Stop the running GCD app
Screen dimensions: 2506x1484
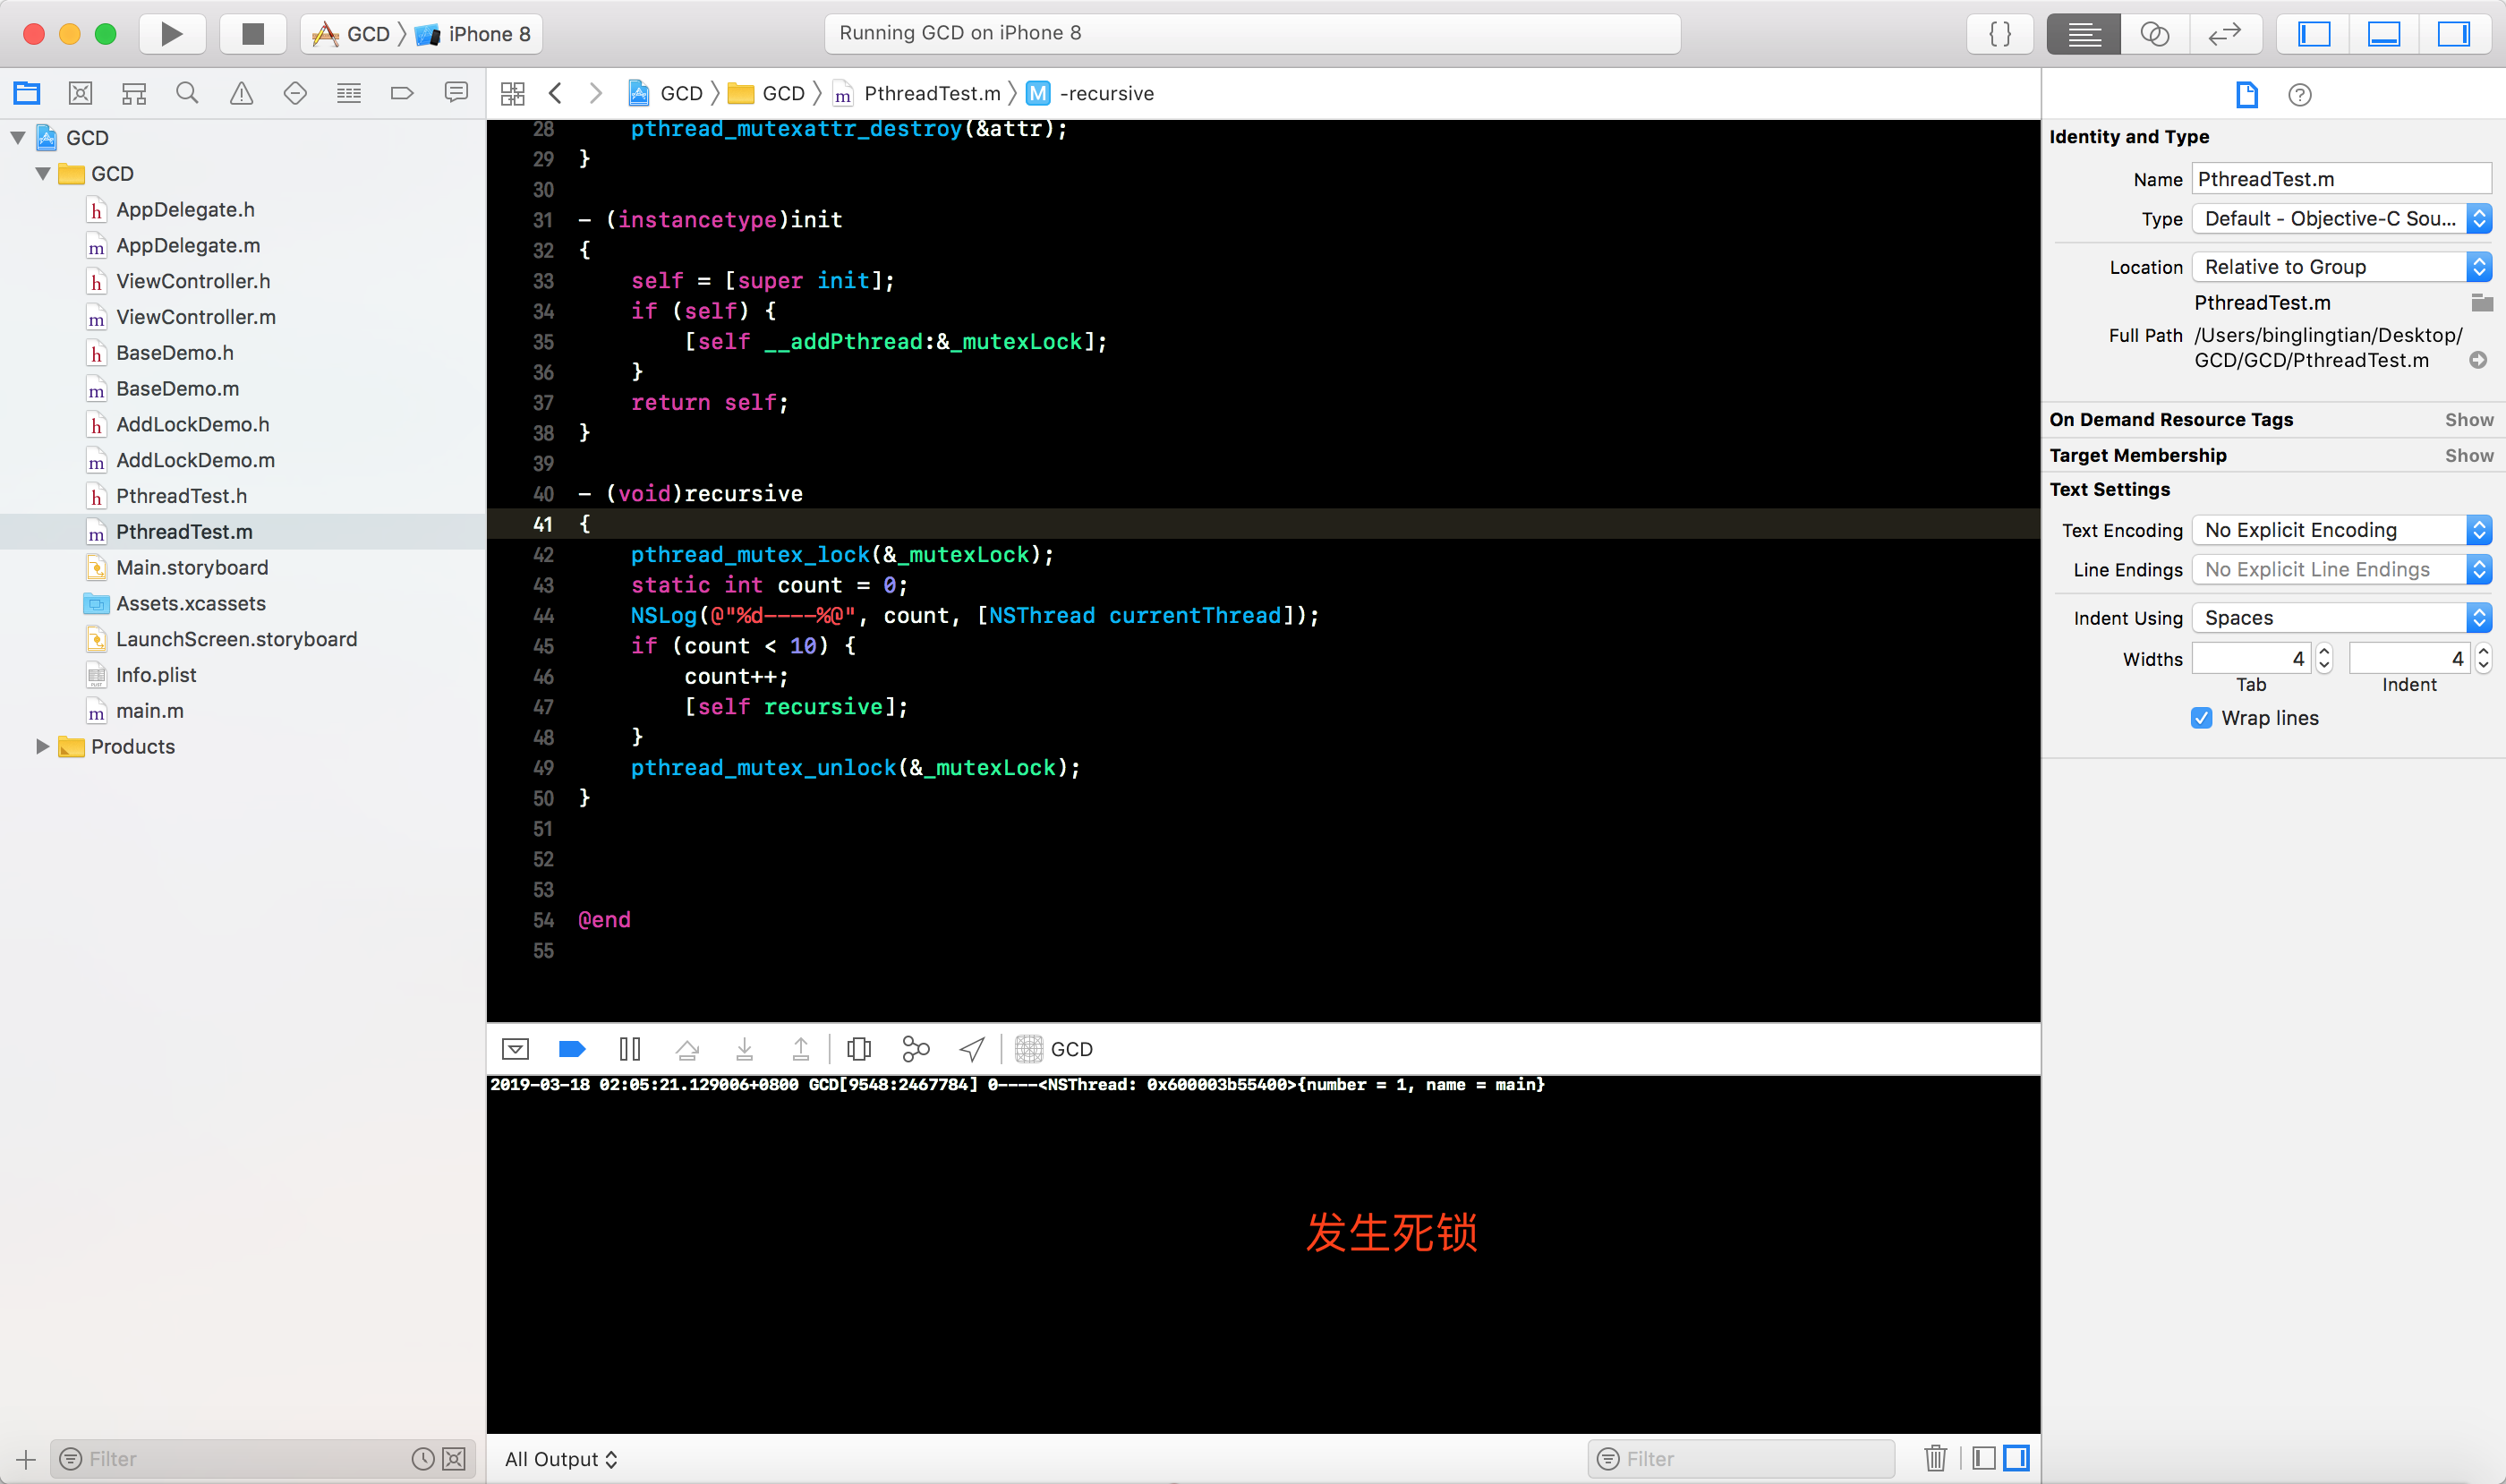[253, 34]
